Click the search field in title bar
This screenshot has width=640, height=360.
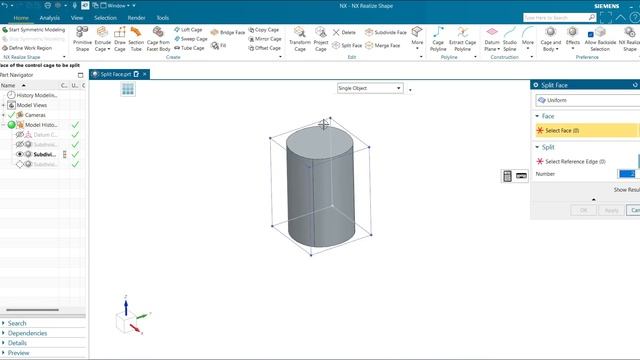pyautogui.click(x=560, y=18)
